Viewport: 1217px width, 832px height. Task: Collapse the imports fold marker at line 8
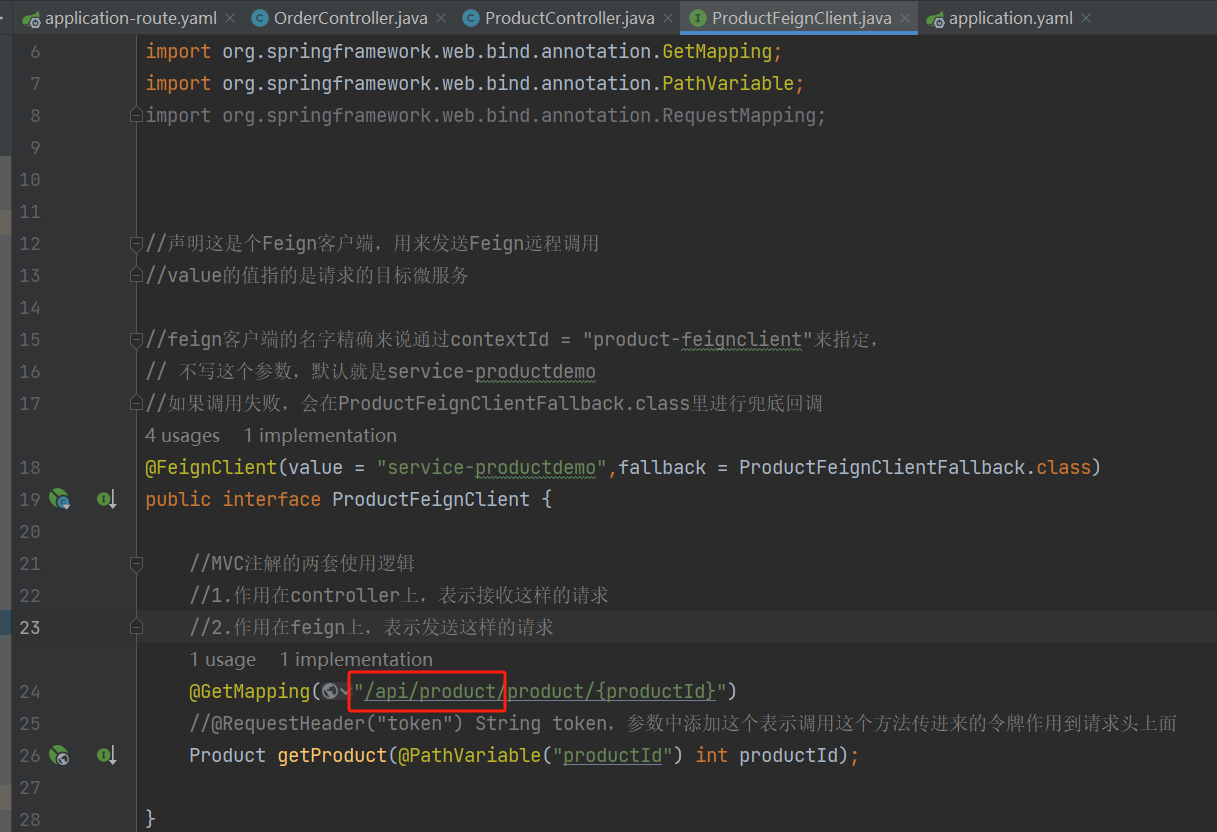(x=136, y=116)
